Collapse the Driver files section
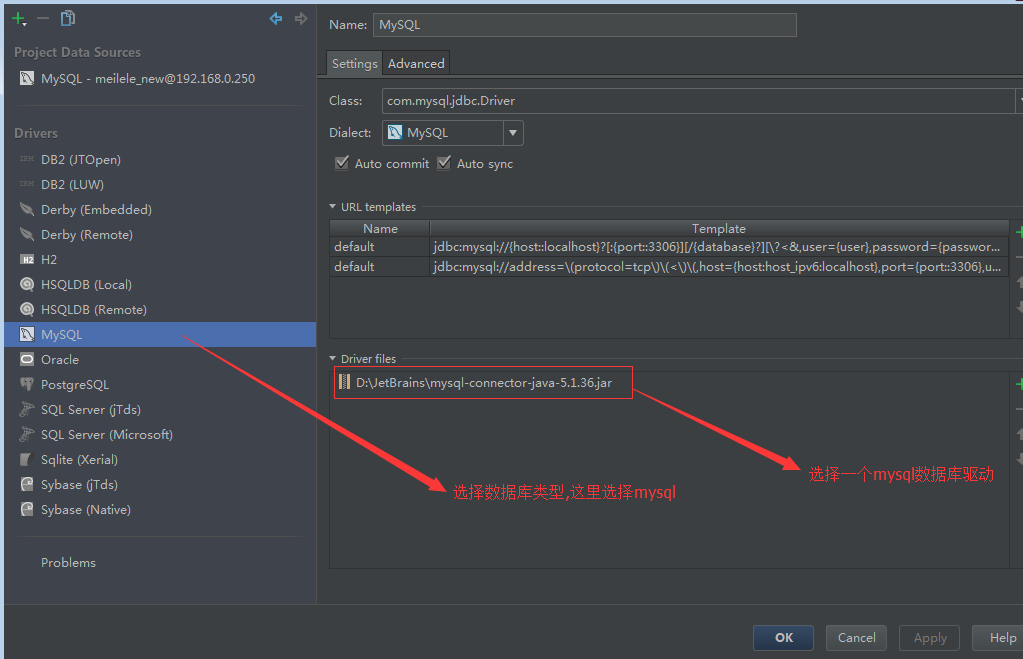The width and height of the screenshot is (1023, 659). click(333, 359)
